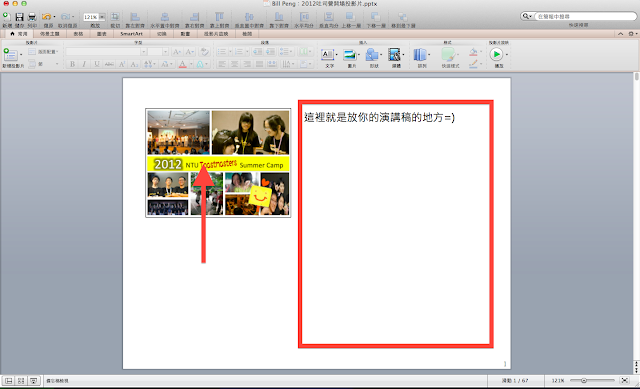Toggle Underline formatting
This screenshot has height=389, width=640.
[97, 64]
